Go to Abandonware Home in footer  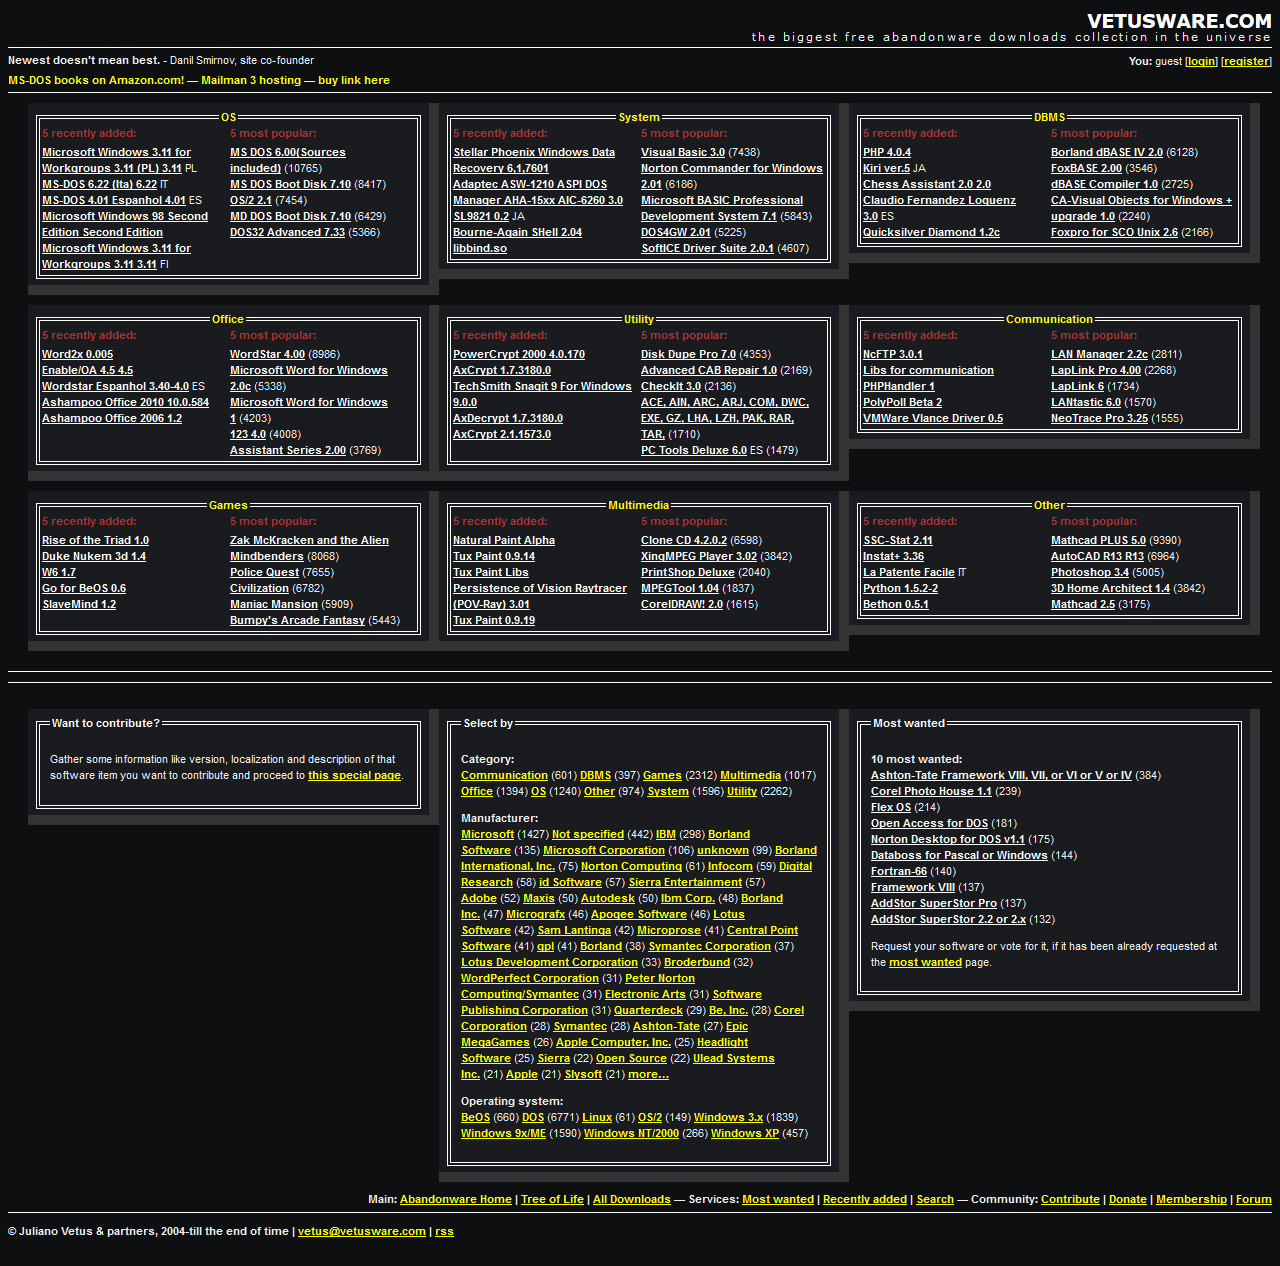pyautogui.click(x=456, y=1199)
